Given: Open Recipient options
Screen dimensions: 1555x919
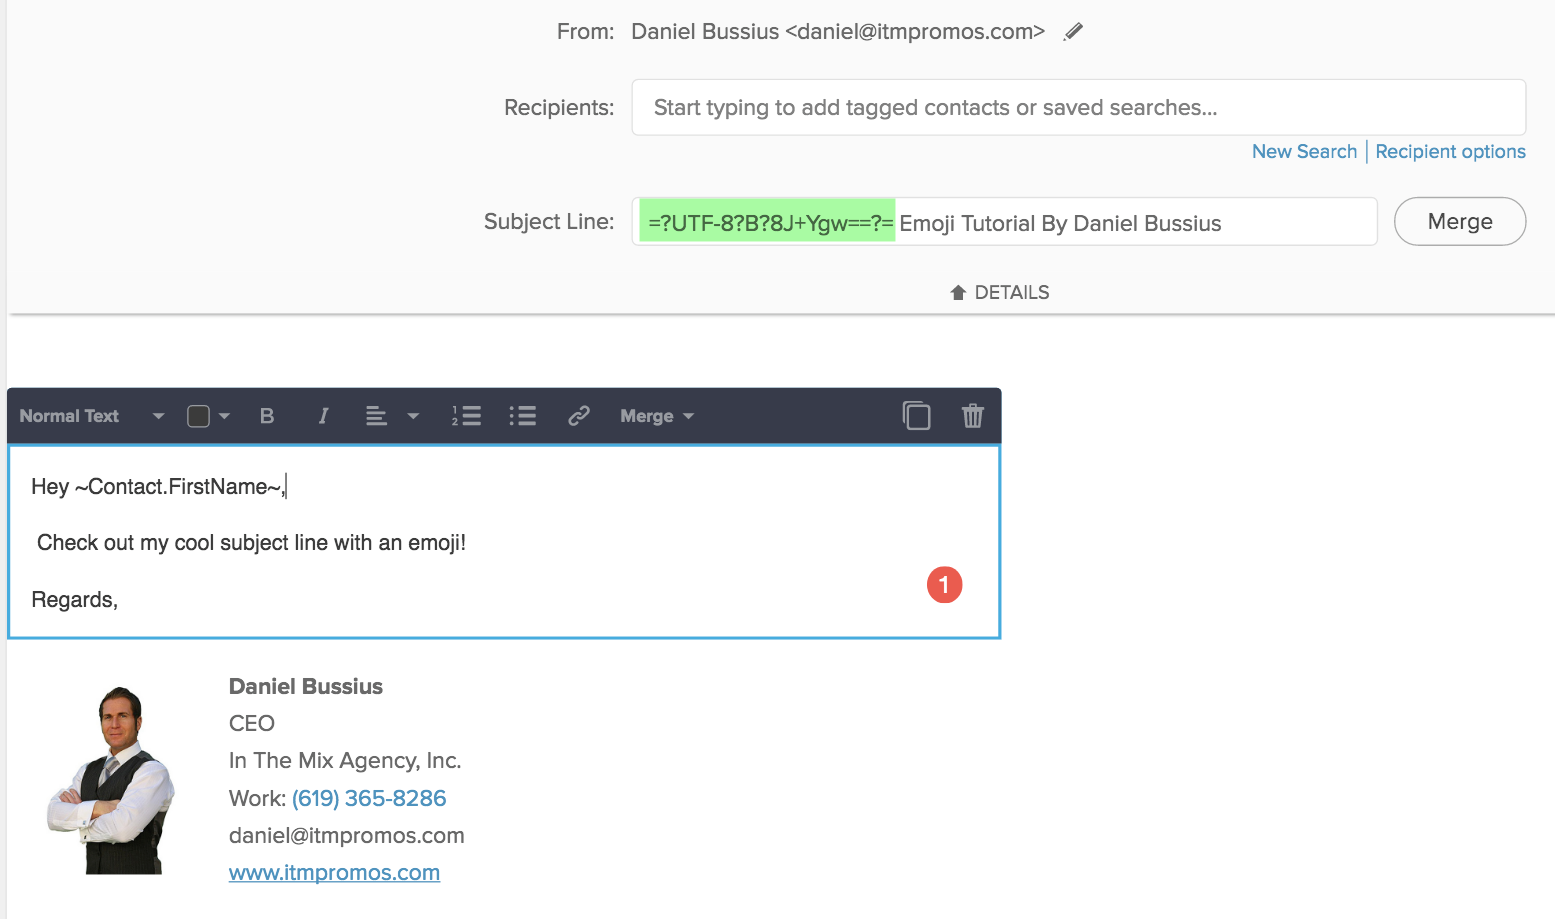Looking at the screenshot, I should coord(1450,151).
